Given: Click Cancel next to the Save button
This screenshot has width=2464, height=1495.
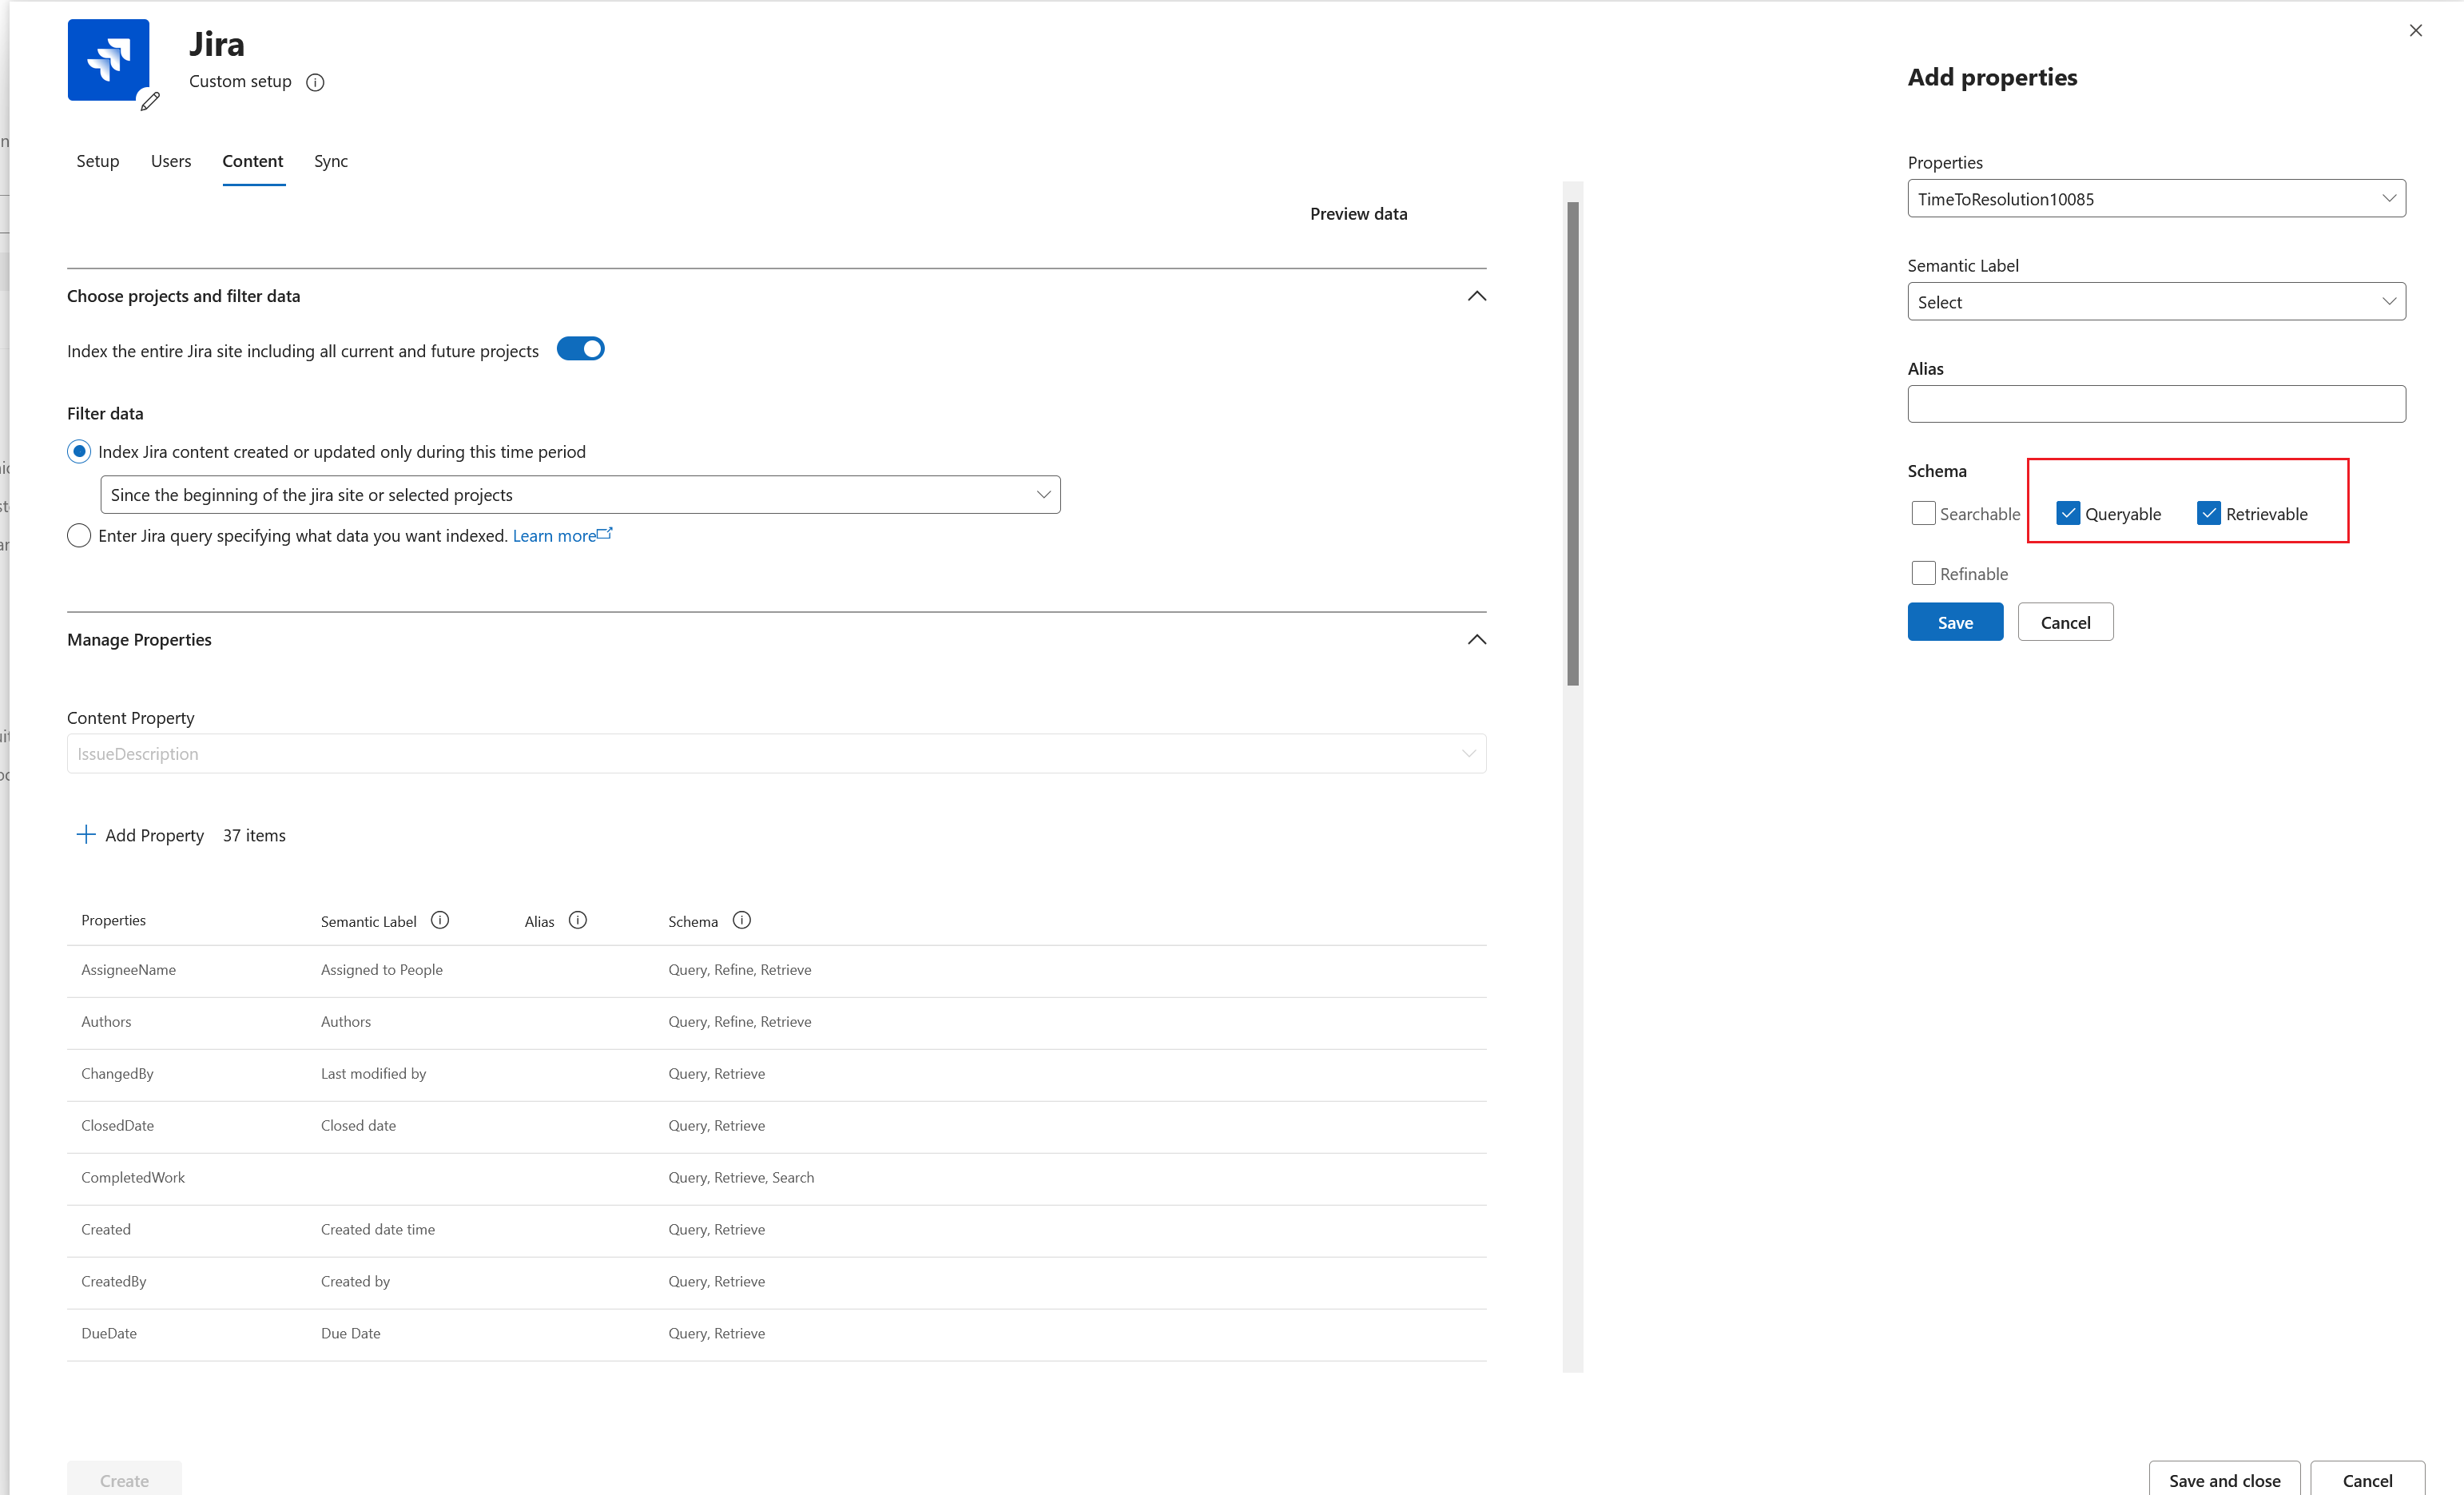Looking at the screenshot, I should [2065, 622].
